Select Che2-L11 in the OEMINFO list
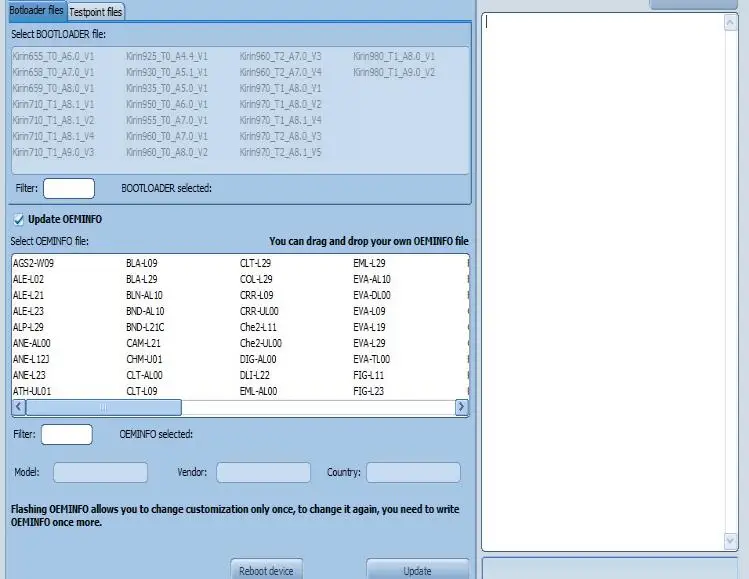 pyautogui.click(x=258, y=327)
